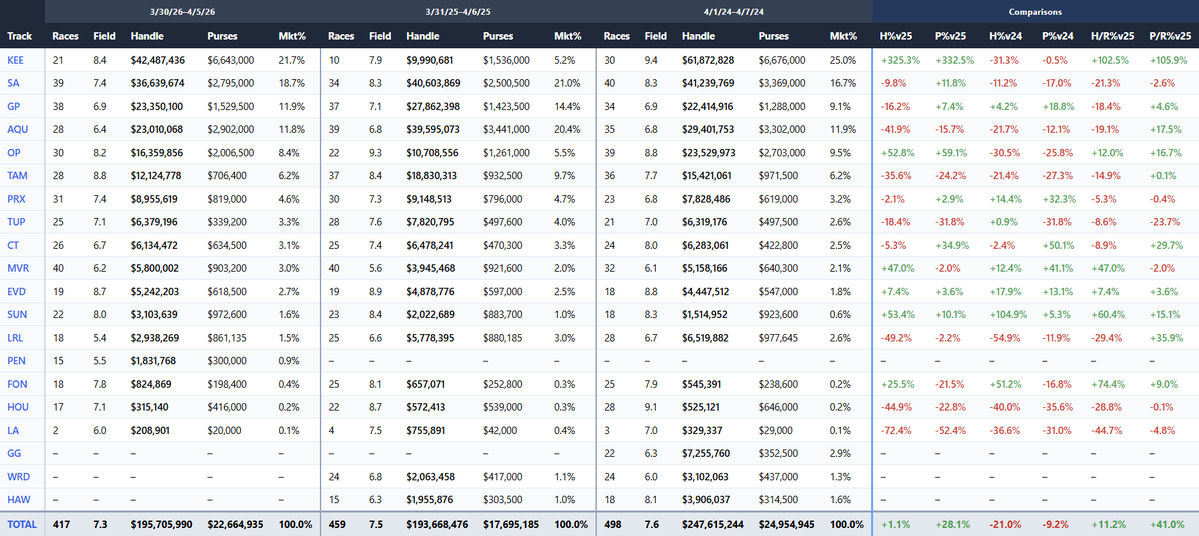Viewport: 1199px width, 536px height.
Task: Select total comparison value -21.0%
Action: click(x=1005, y=525)
